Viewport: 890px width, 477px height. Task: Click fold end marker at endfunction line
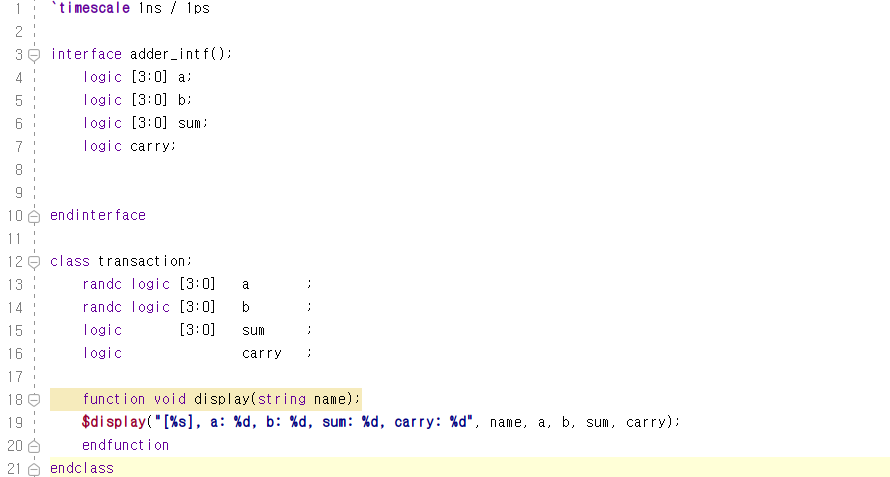[x=34, y=446]
